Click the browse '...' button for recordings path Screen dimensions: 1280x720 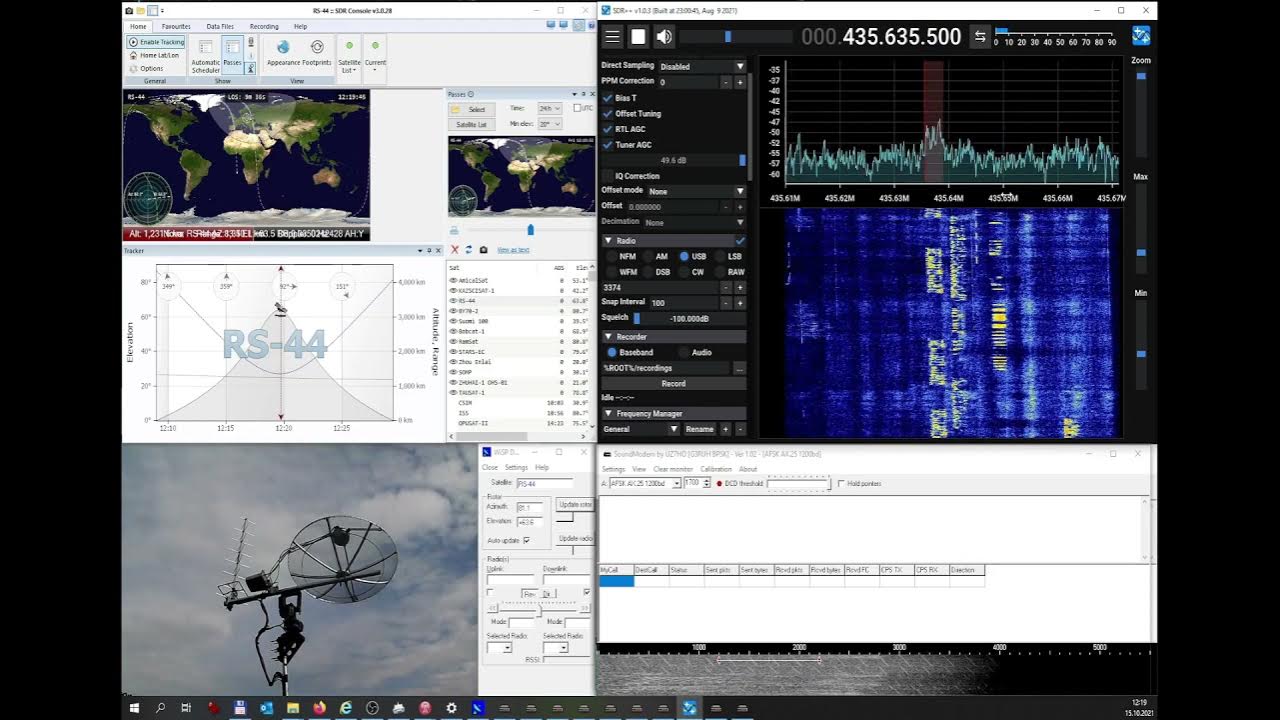(740, 368)
